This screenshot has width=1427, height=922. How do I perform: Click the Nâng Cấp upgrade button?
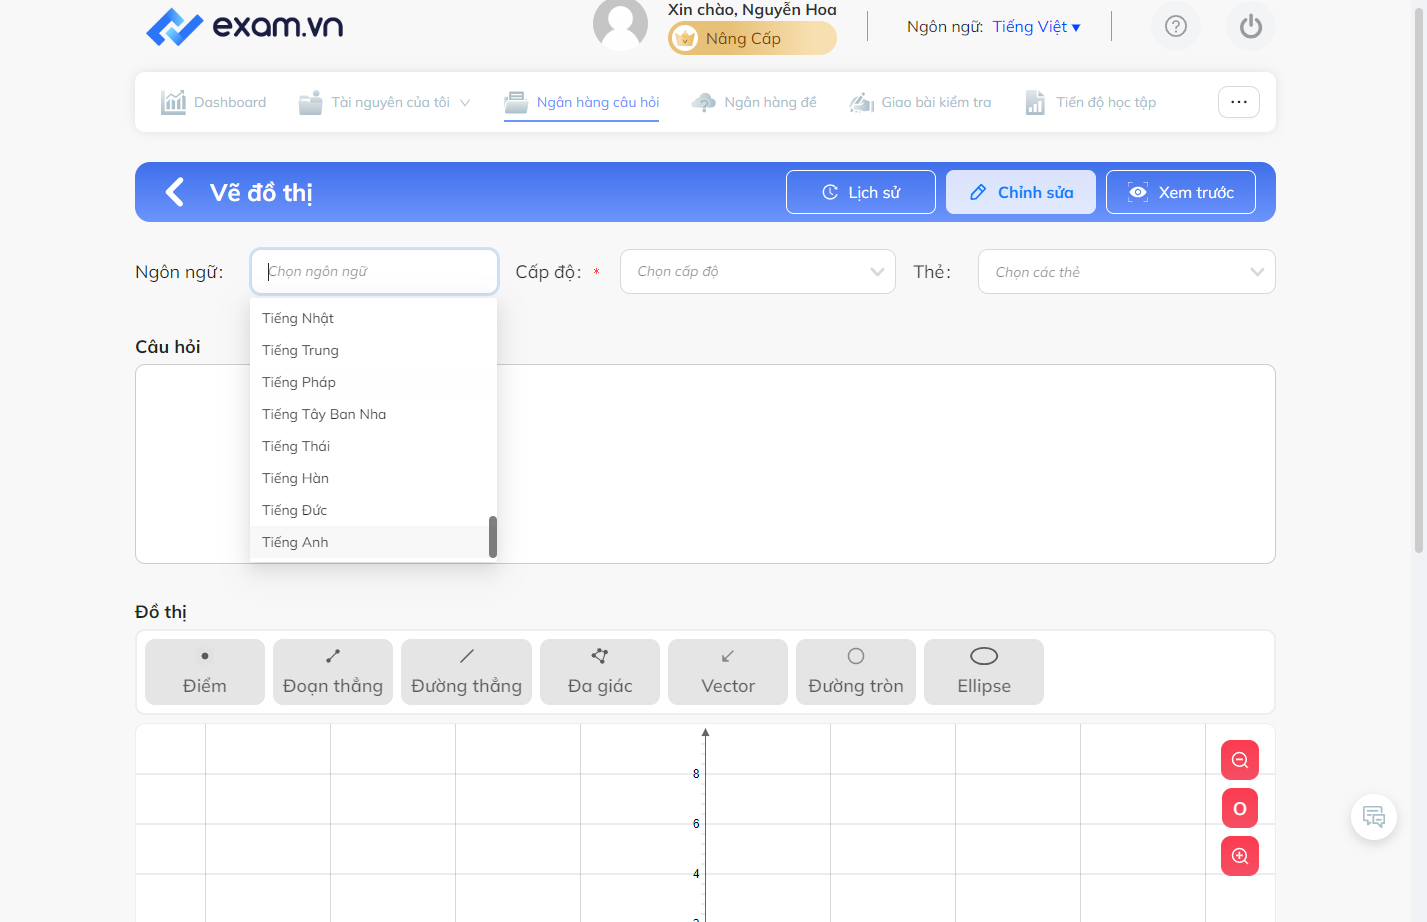[752, 39]
